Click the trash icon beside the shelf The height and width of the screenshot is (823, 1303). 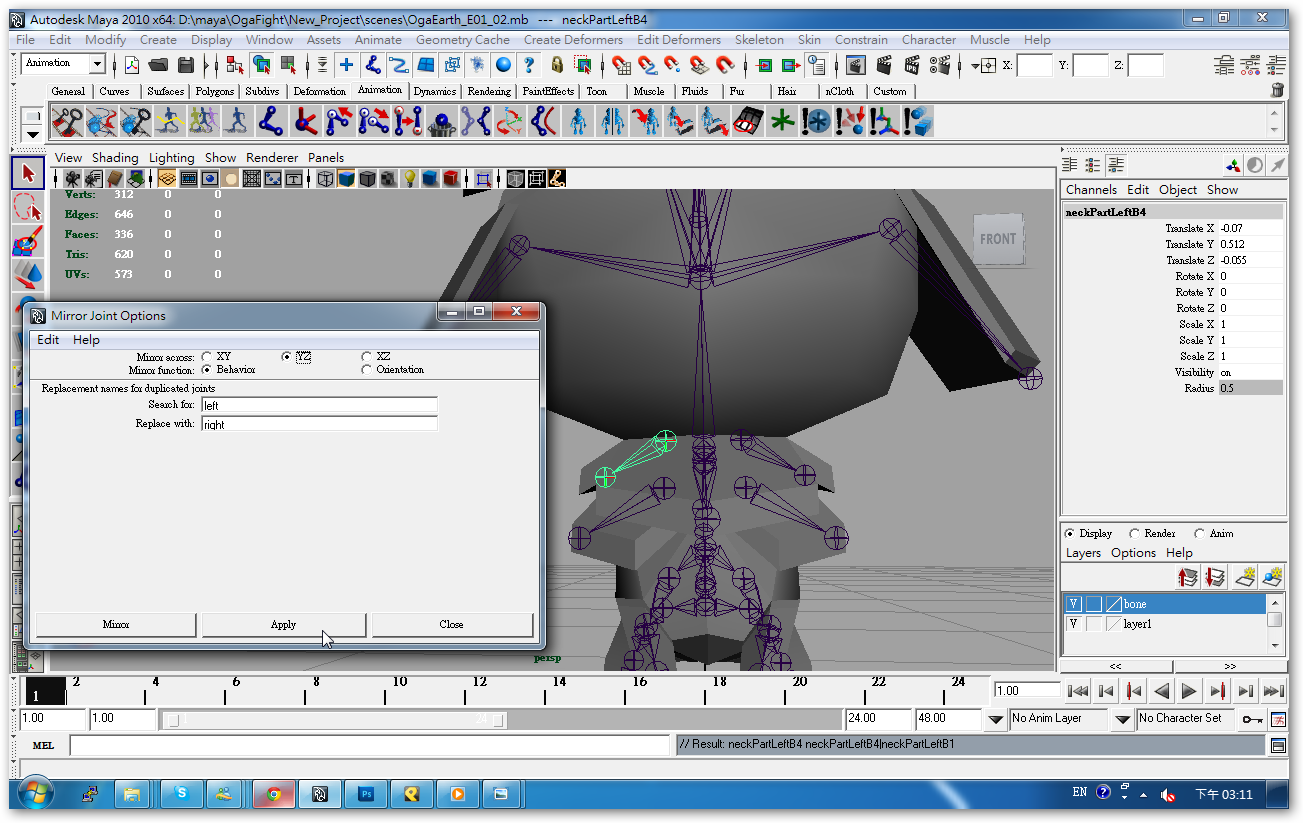pos(1277,90)
